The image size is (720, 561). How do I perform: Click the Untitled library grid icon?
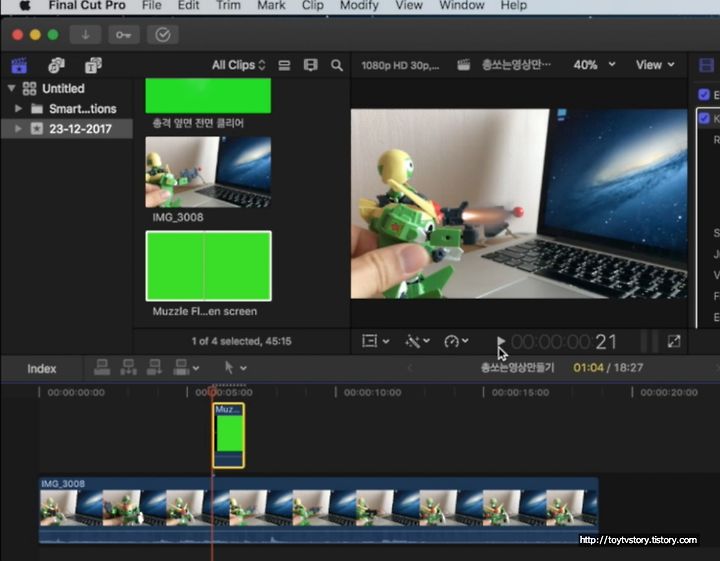29,88
